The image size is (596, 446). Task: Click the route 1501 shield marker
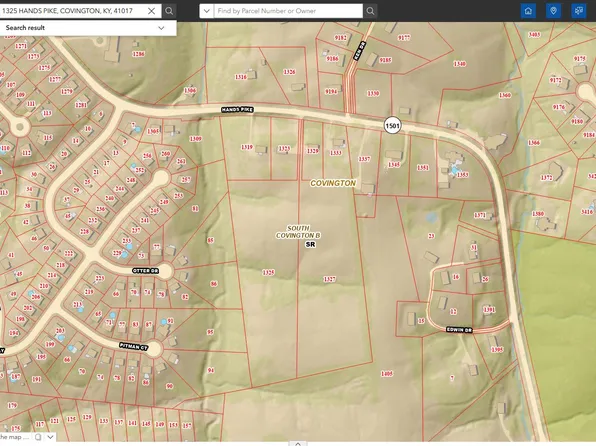tap(392, 125)
